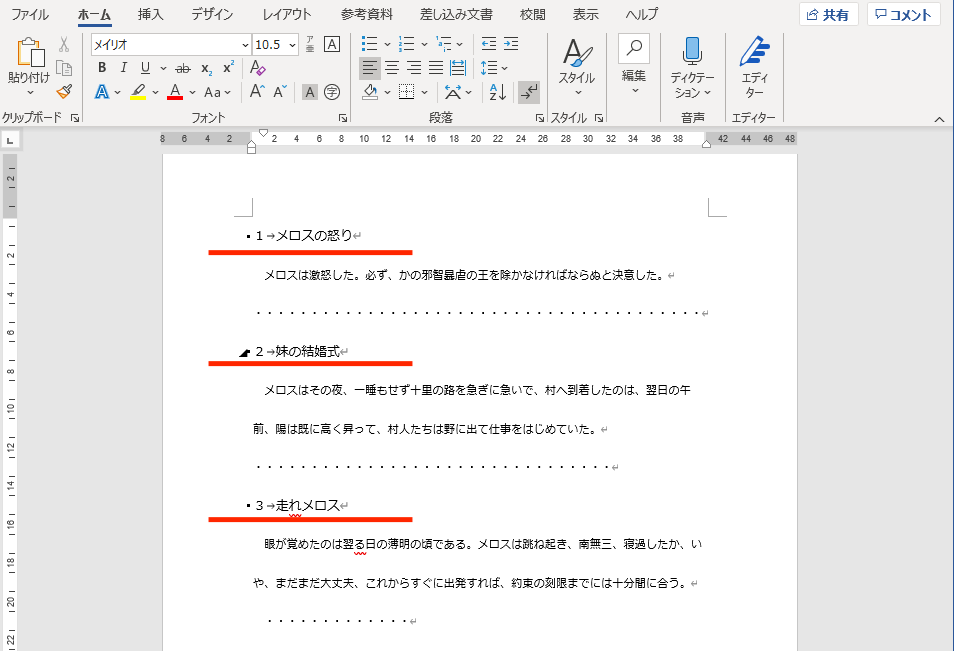954x651 pixels.
Task: Click the heading text 'メロスの怒り'
Action: point(315,235)
